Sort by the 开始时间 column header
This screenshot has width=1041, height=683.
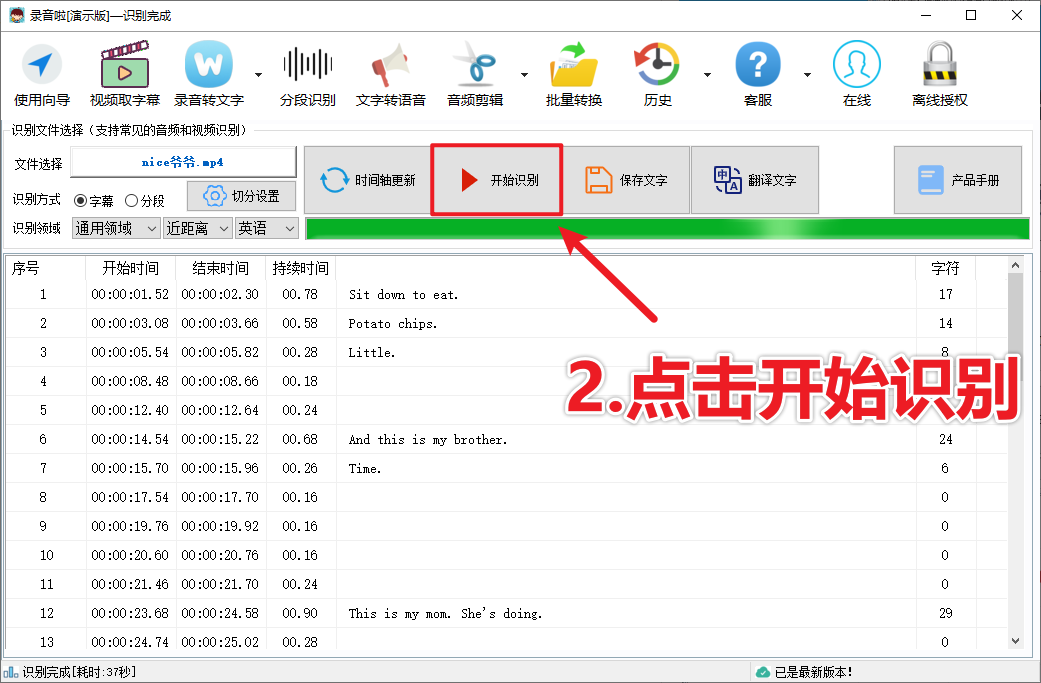point(131,268)
